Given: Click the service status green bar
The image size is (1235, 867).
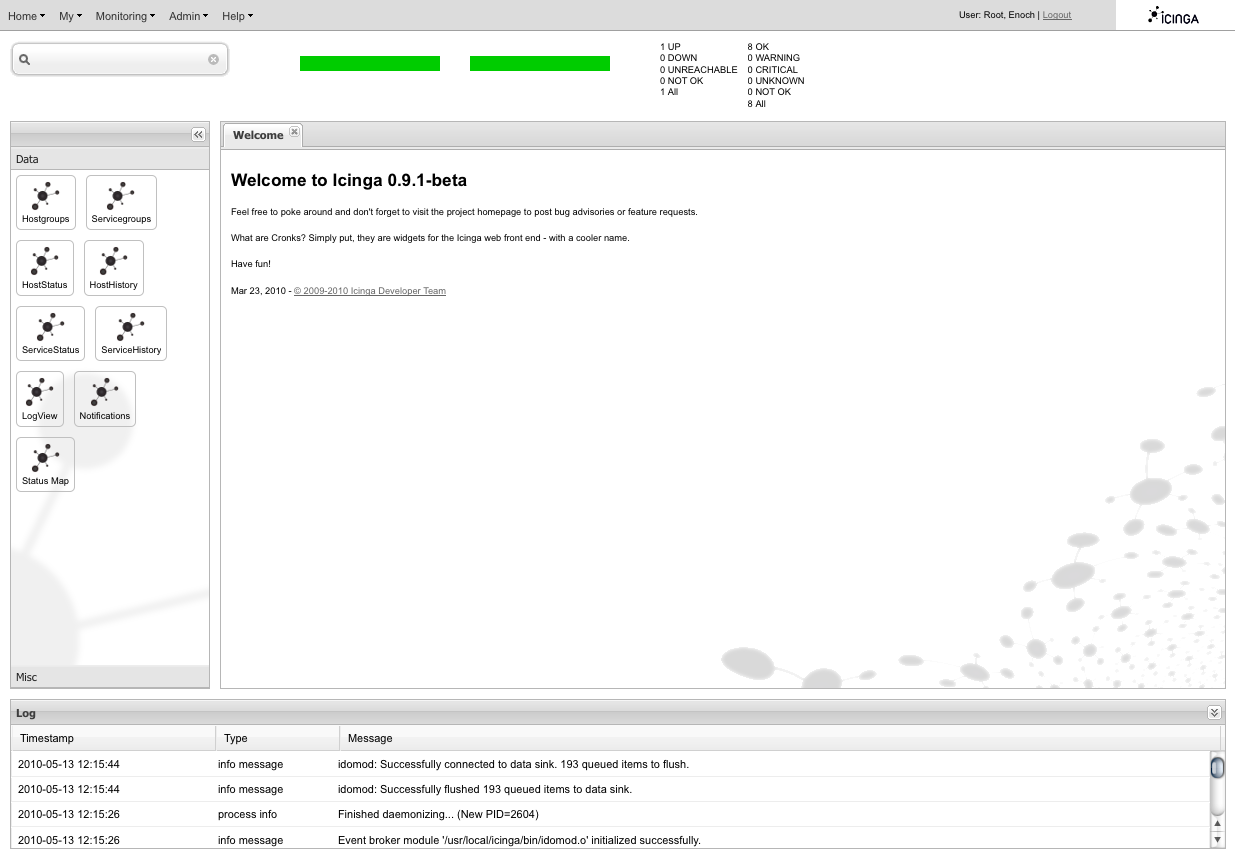Looking at the screenshot, I should [x=540, y=63].
